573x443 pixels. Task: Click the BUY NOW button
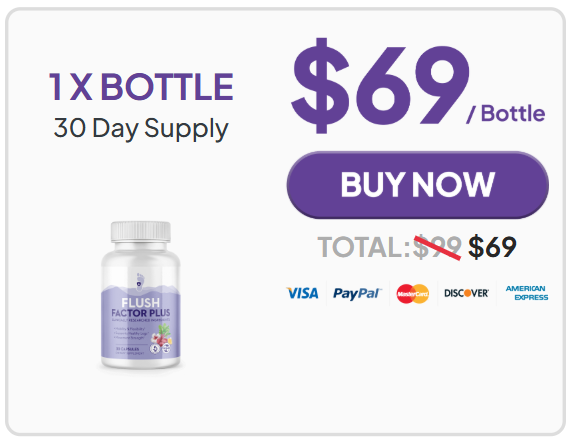pyautogui.click(x=417, y=185)
